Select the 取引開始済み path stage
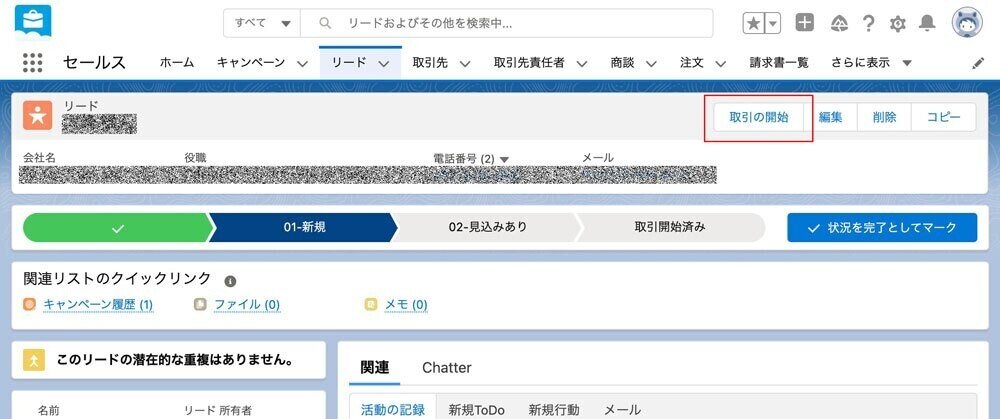Screen dimensions: 1000x419 (670, 227)
